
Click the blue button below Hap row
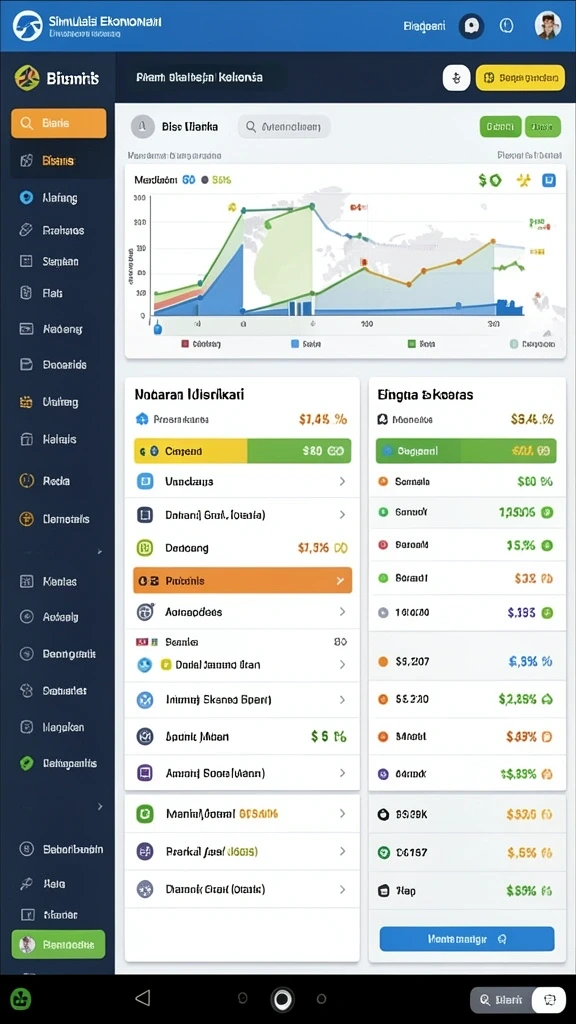pos(467,939)
